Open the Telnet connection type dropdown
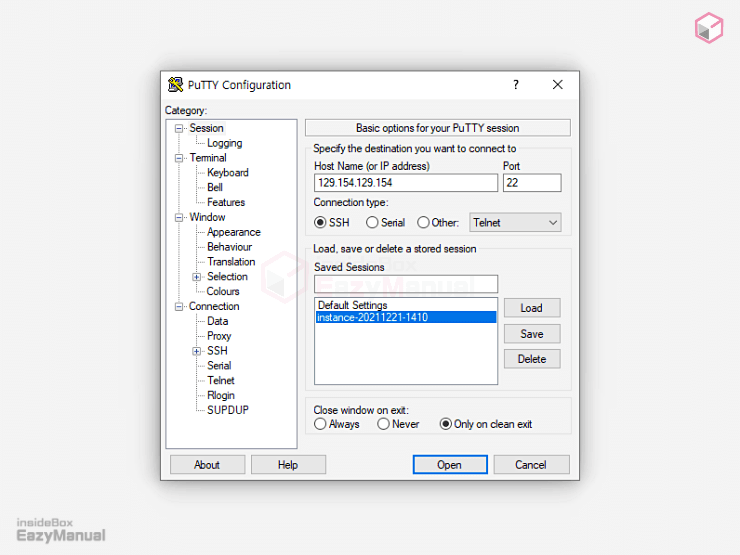 click(x=515, y=222)
